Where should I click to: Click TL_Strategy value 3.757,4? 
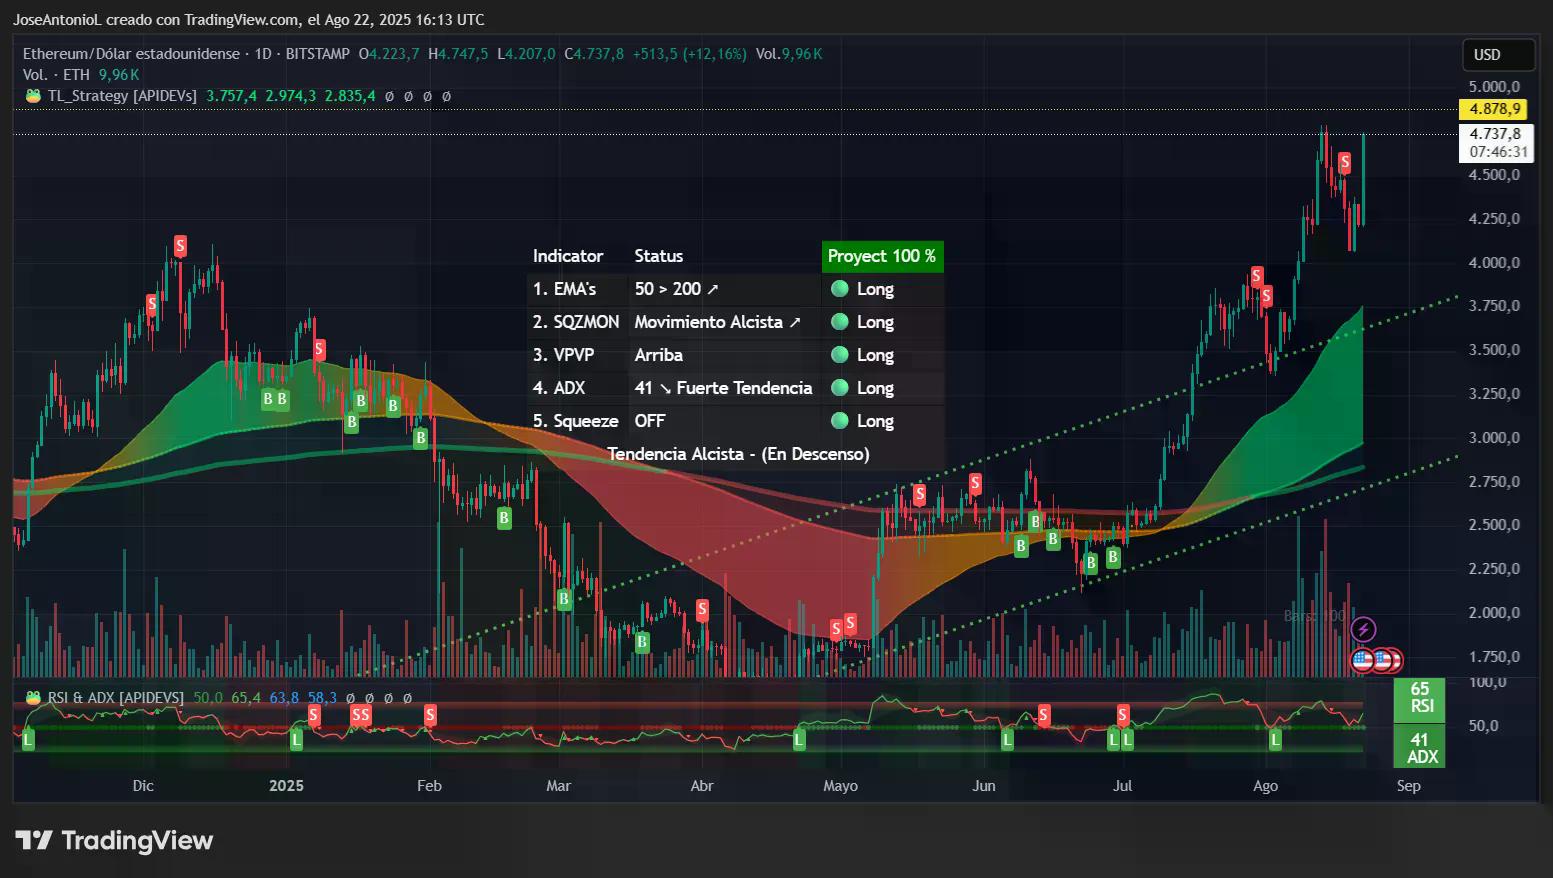[231, 96]
